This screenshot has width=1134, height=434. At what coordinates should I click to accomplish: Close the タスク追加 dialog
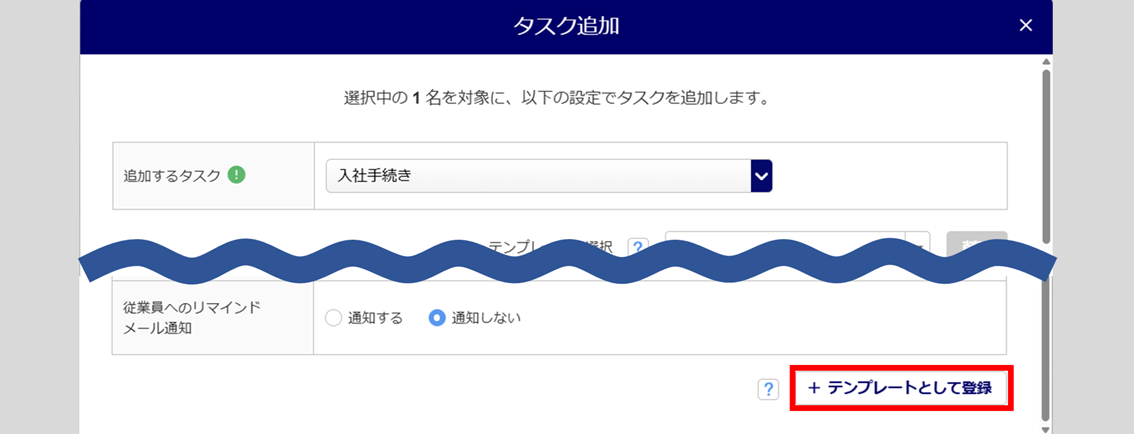pos(1025,26)
